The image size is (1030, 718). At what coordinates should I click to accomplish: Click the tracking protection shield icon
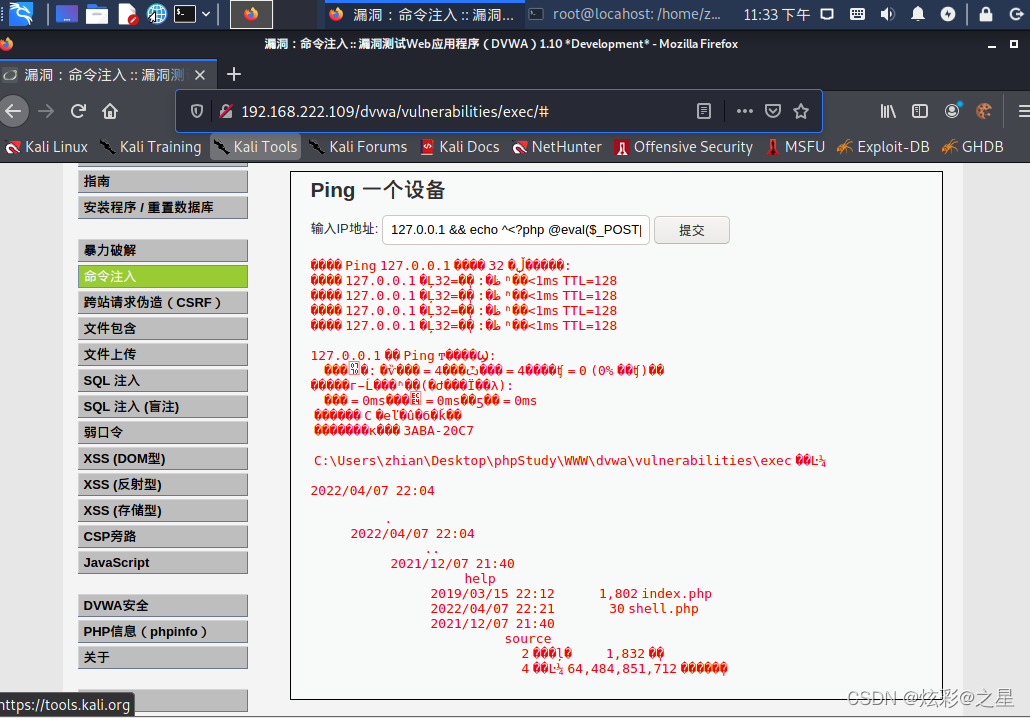[196, 111]
